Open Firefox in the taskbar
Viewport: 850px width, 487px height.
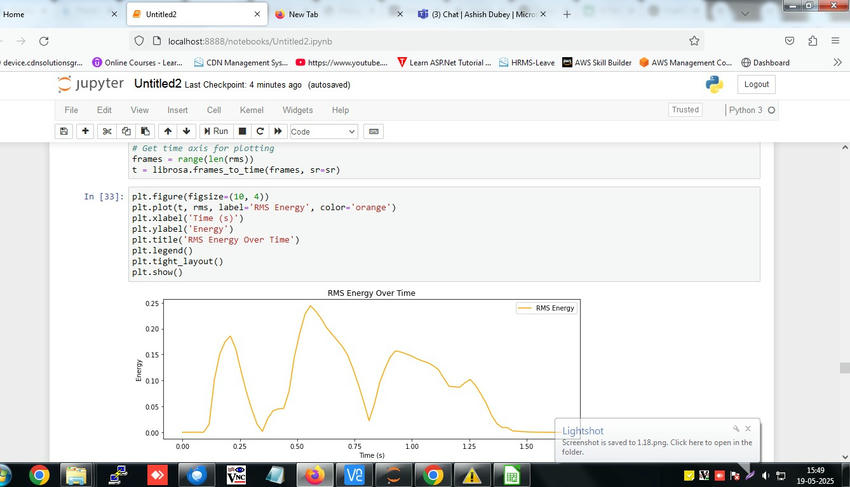[x=314, y=476]
